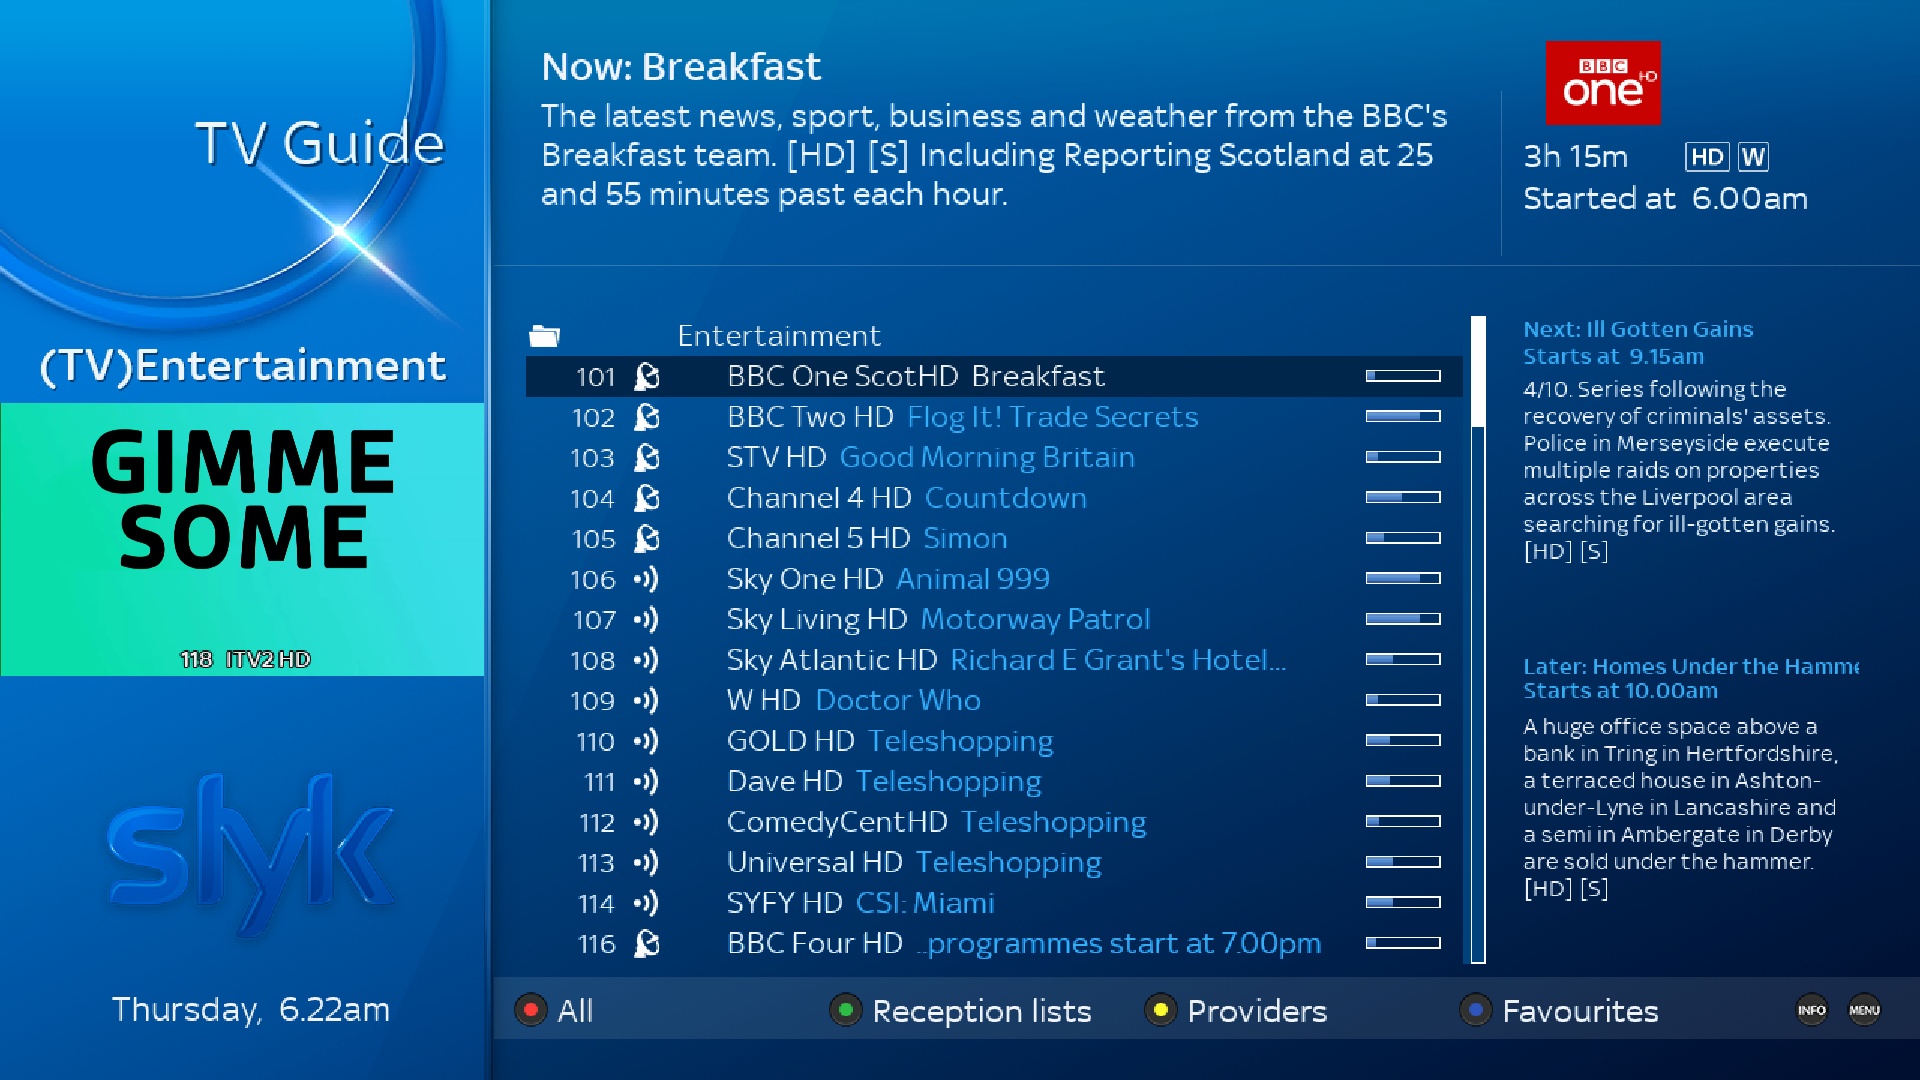Click the progress bar for Sky One HD
This screenshot has height=1080, width=1920.
point(1403,578)
